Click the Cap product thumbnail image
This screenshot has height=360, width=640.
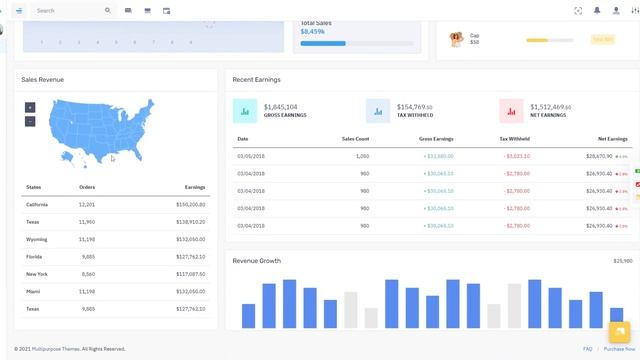(x=456, y=39)
